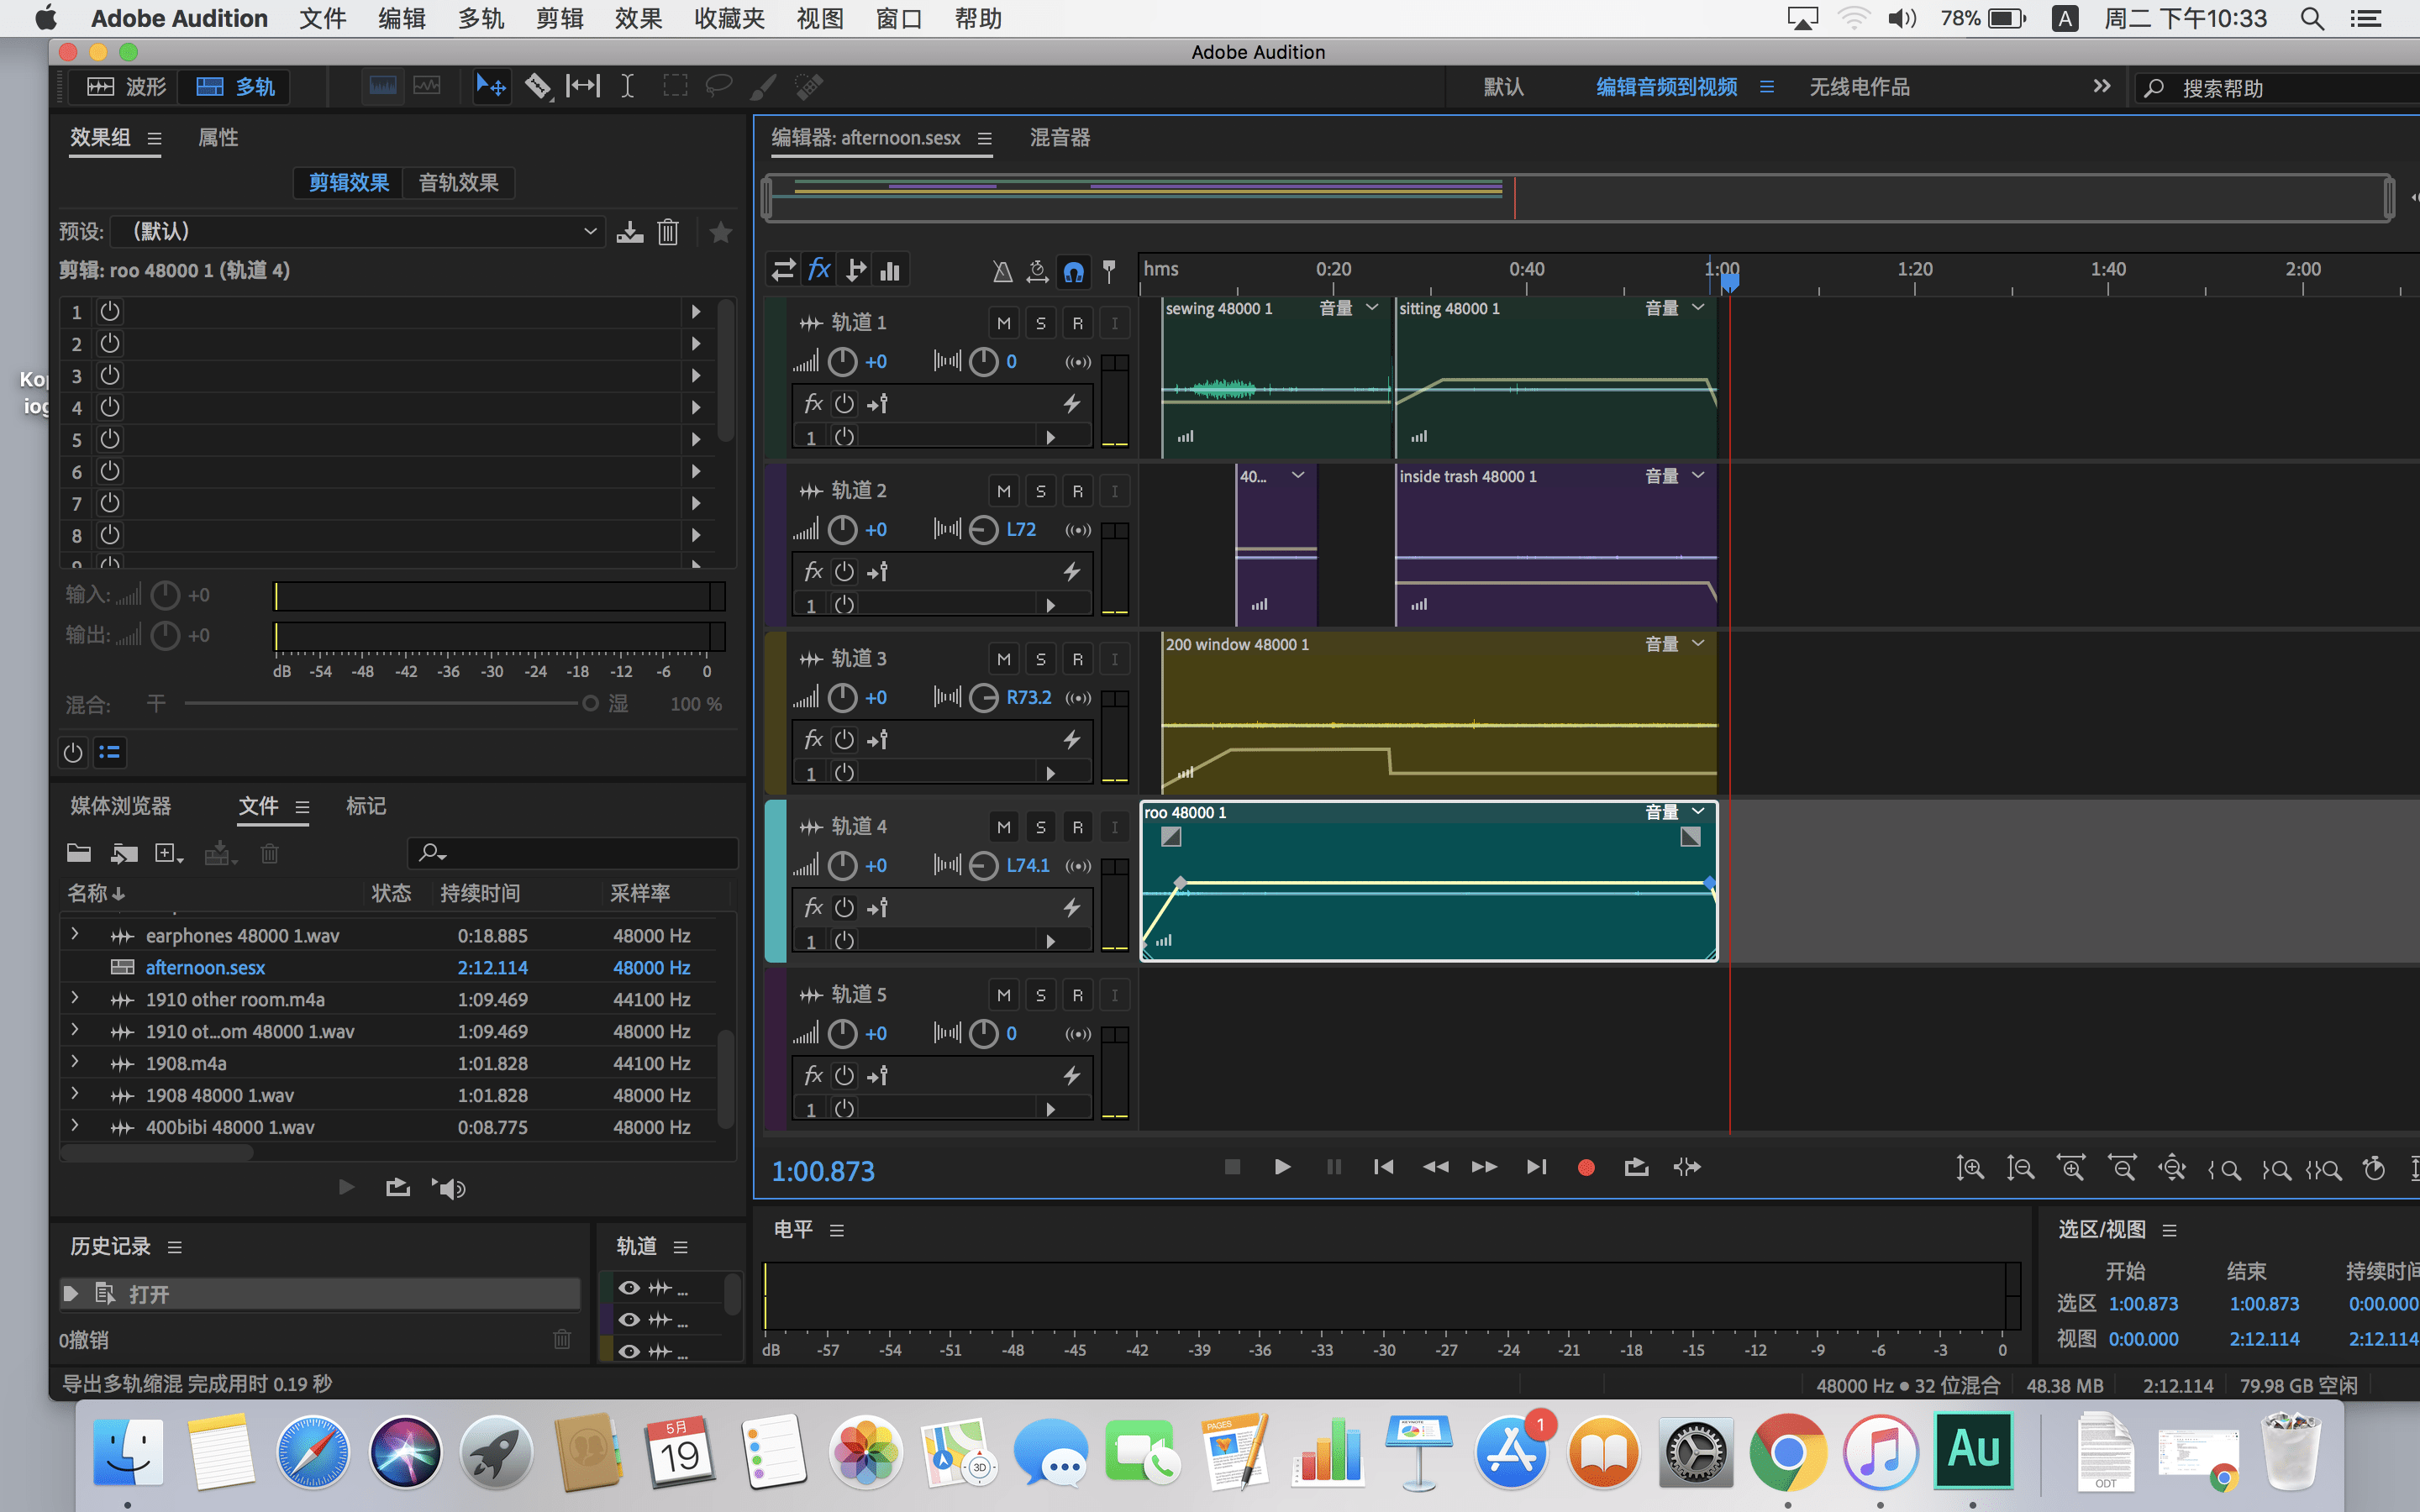This screenshot has height=1512, width=2420.
Task: Clear history with trash icon
Action: [562, 1339]
